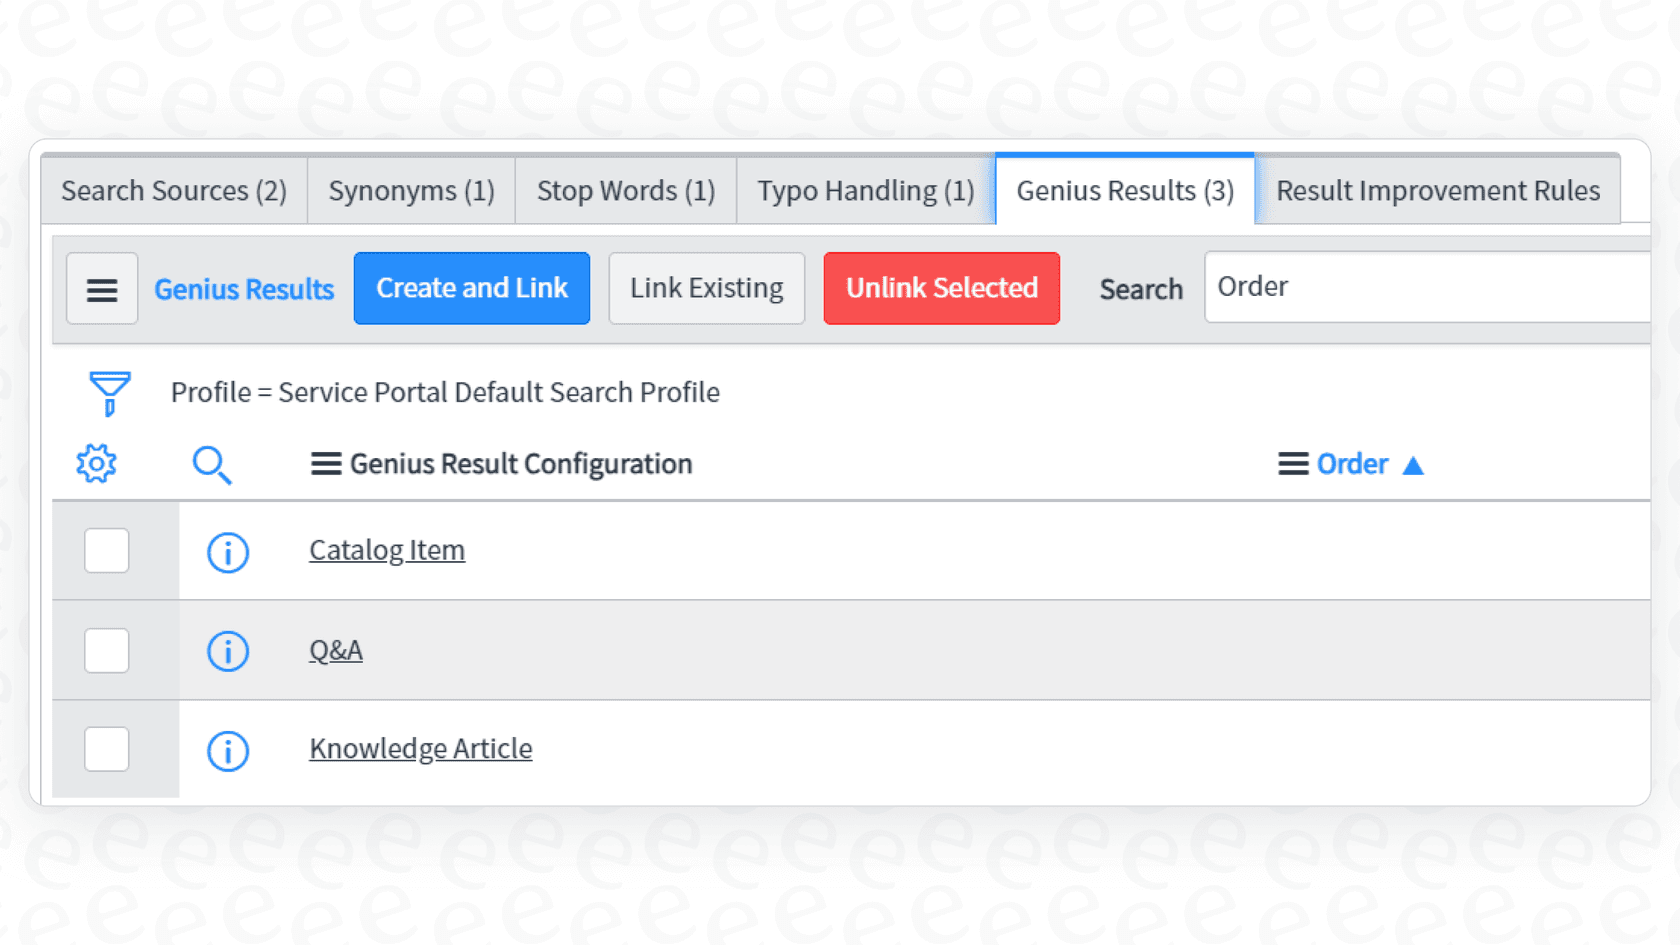Open the info icon for Knowledge Article

[227, 750]
